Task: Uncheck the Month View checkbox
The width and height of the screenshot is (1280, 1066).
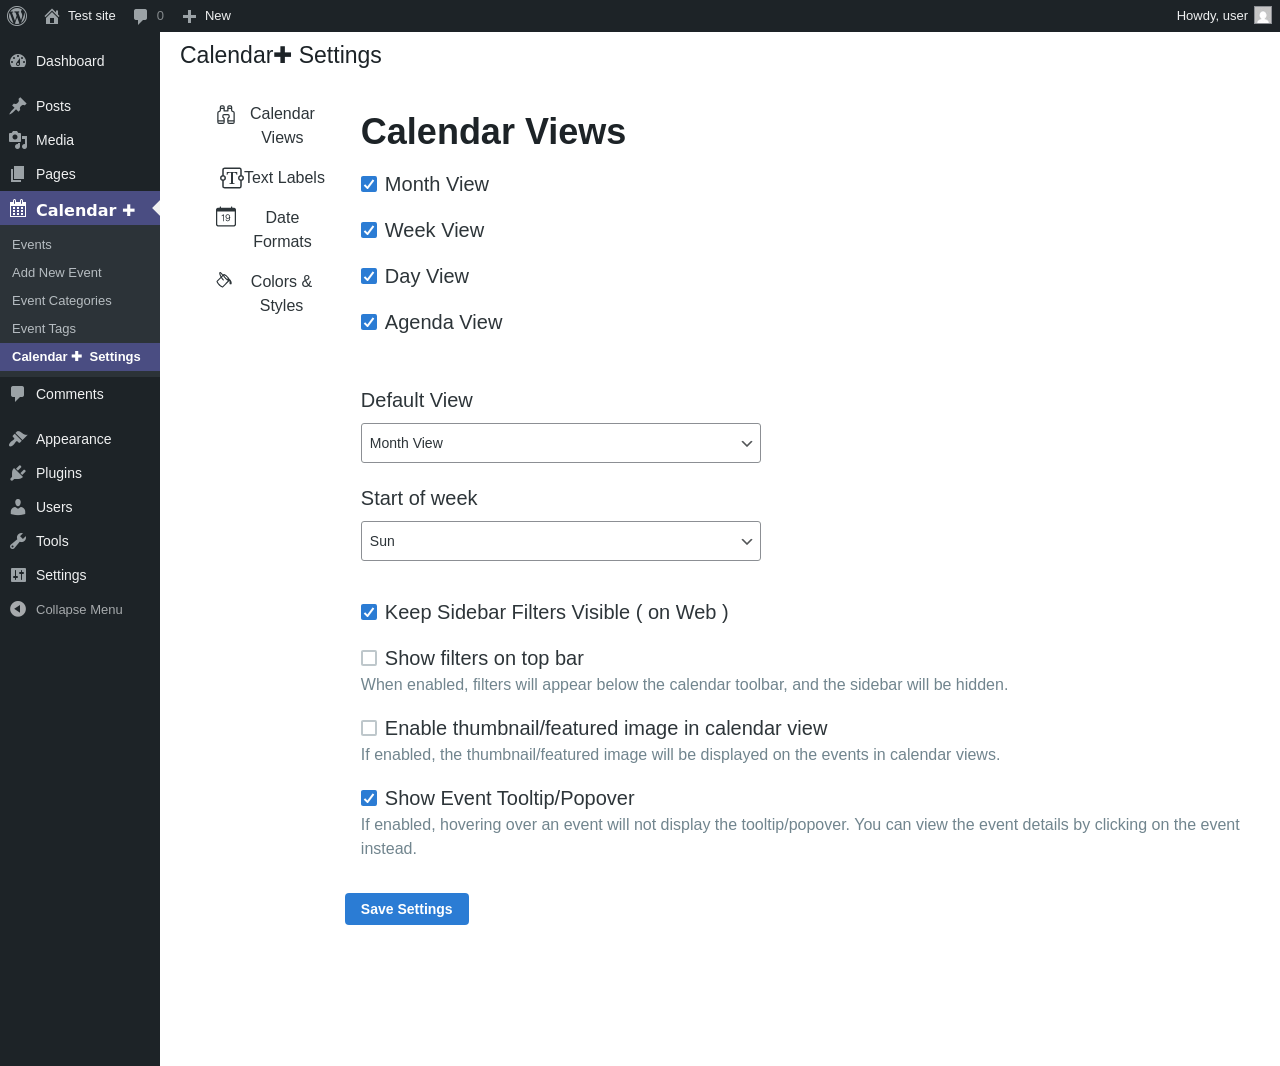Action: pos(369,184)
